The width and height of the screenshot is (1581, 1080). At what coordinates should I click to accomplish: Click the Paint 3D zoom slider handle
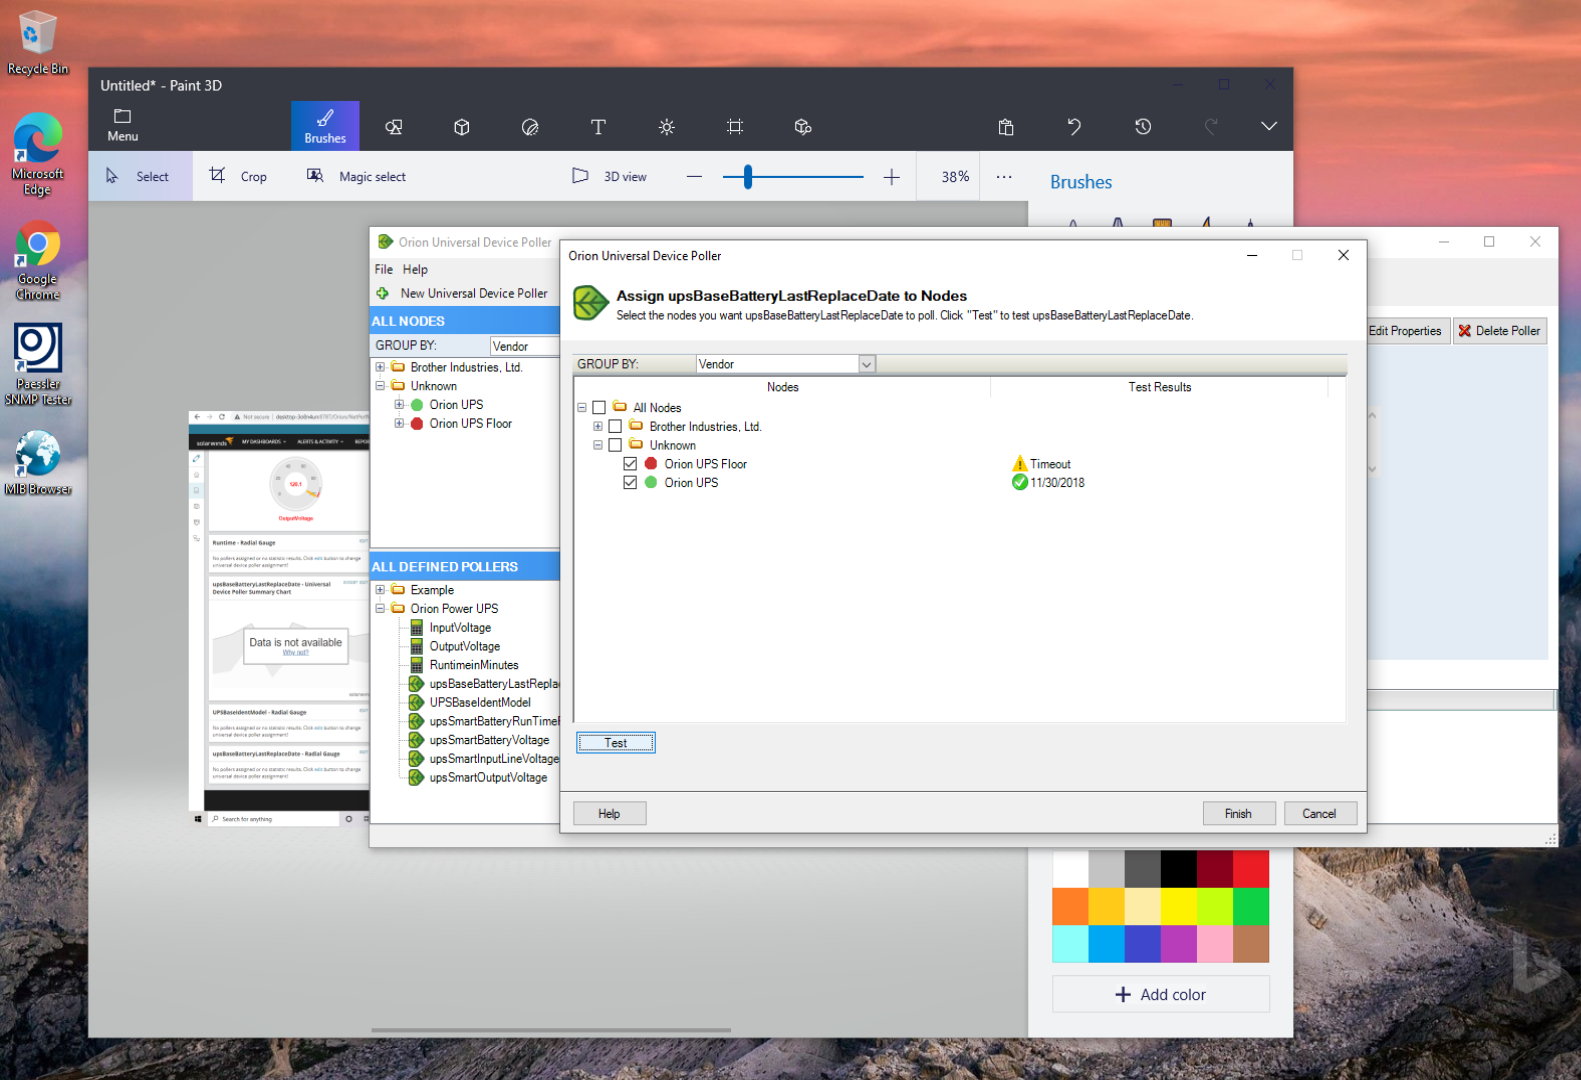(748, 177)
